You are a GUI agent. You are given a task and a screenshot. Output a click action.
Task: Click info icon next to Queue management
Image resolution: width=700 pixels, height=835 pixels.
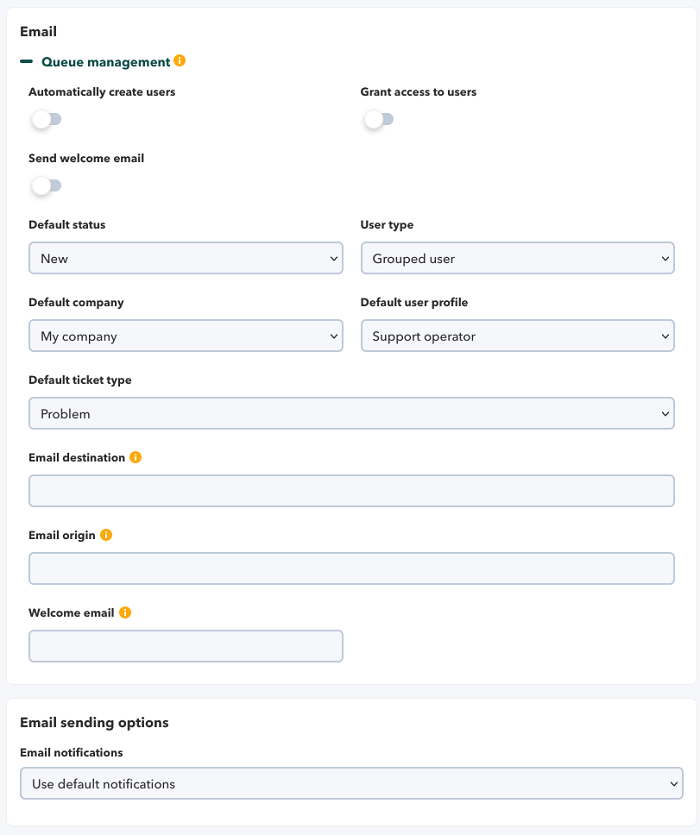(x=180, y=61)
